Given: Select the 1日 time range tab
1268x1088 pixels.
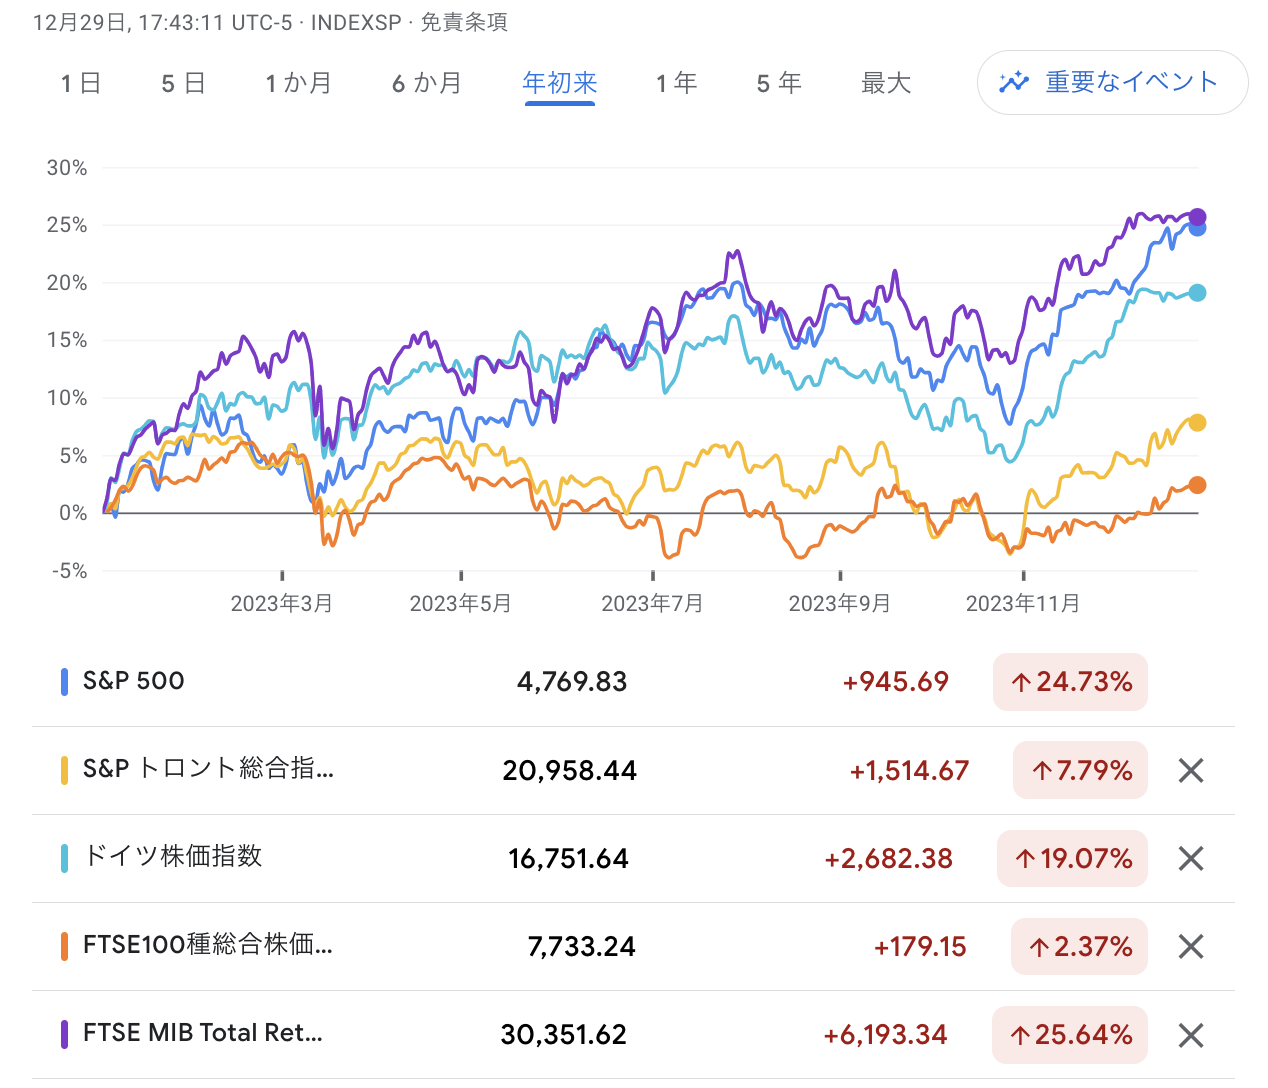Looking at the screenshot, I should pos(81,83).
